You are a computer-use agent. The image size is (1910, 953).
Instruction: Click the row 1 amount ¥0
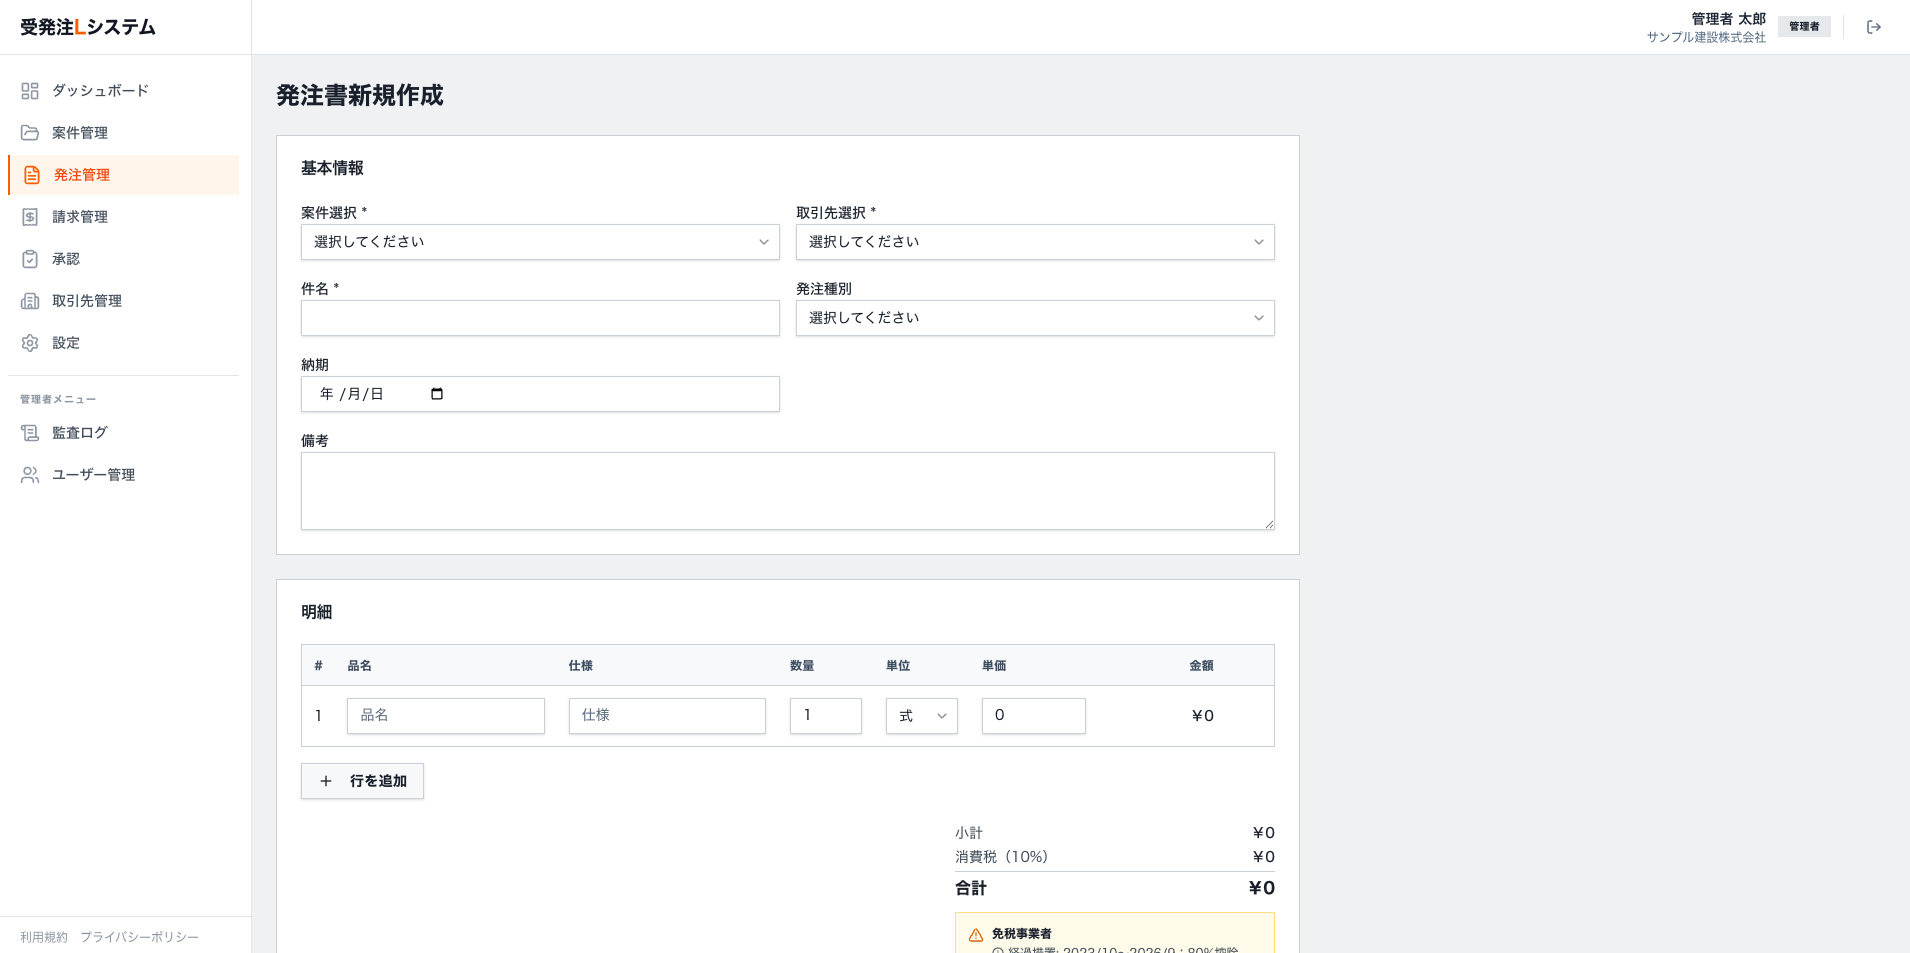[x=1202, y=716]
